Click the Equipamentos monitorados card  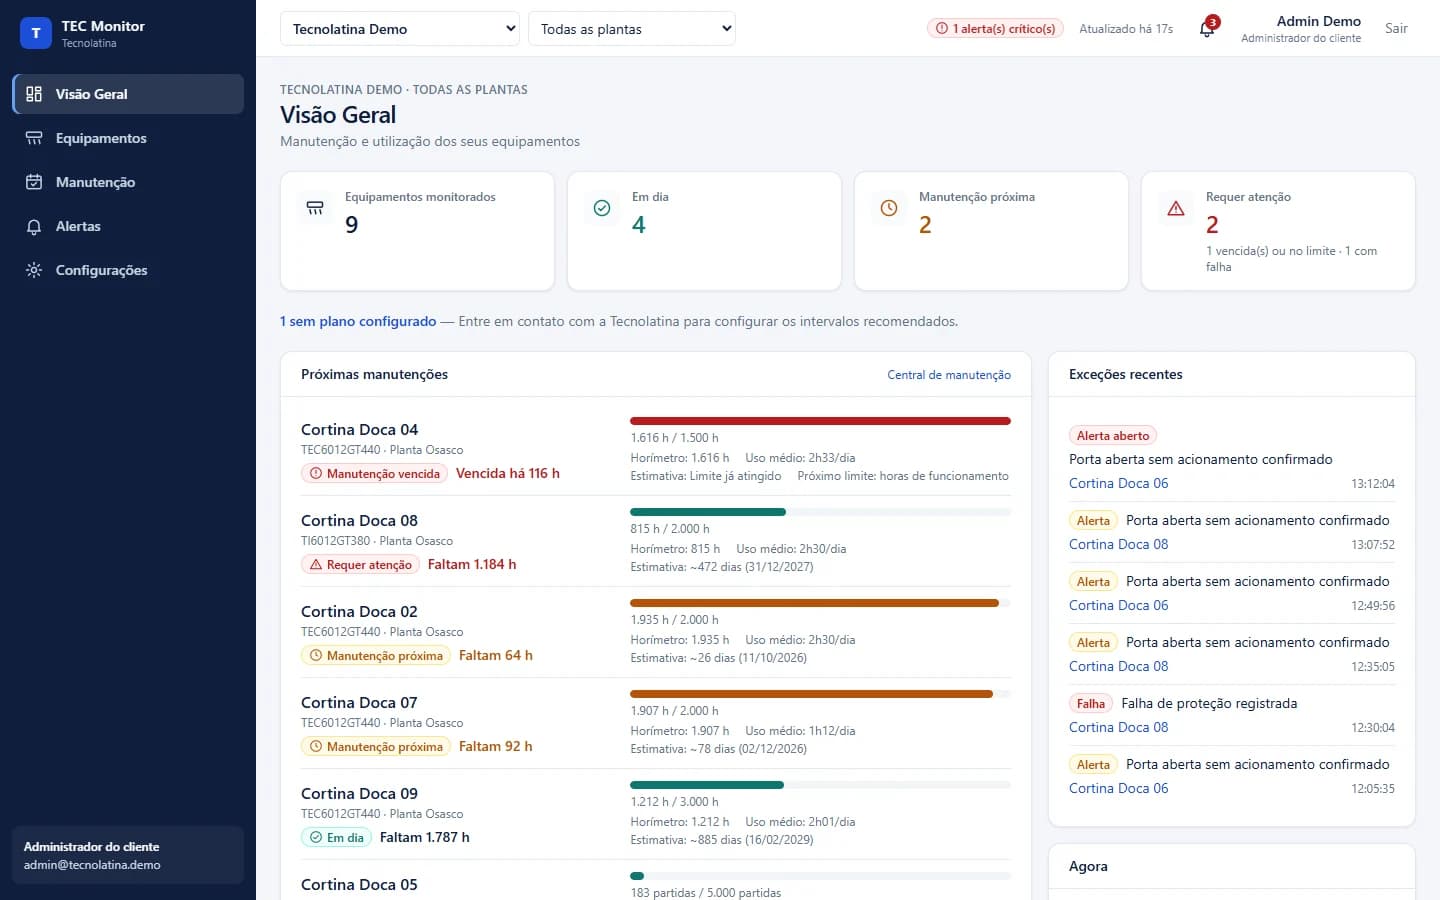(x=417, y=231)
